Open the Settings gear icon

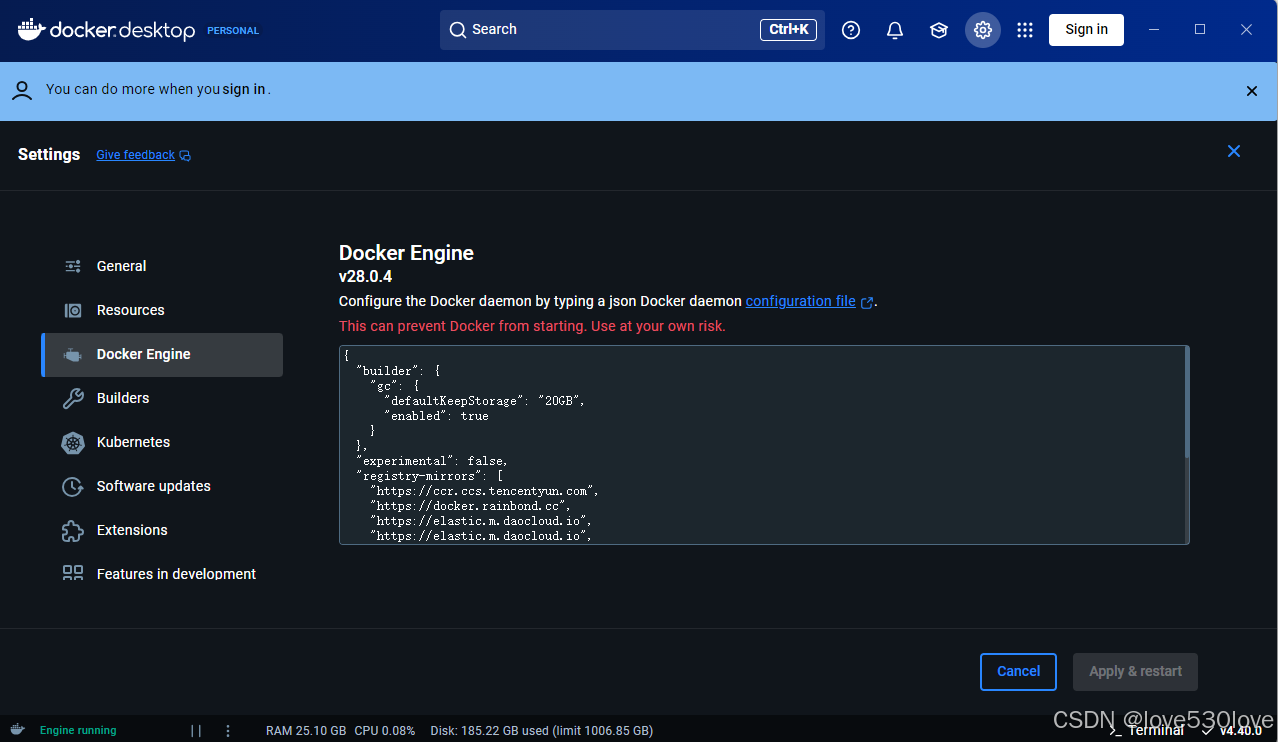point(983,30)
